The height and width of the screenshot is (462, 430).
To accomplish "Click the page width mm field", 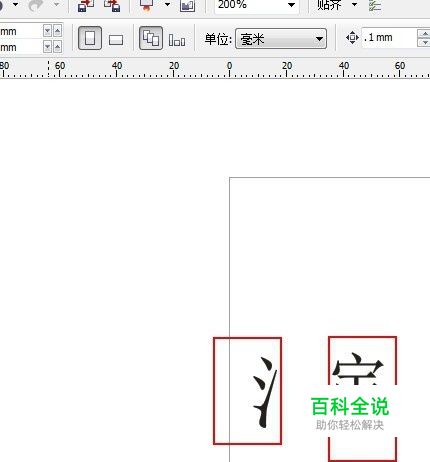I will point(21,31).
